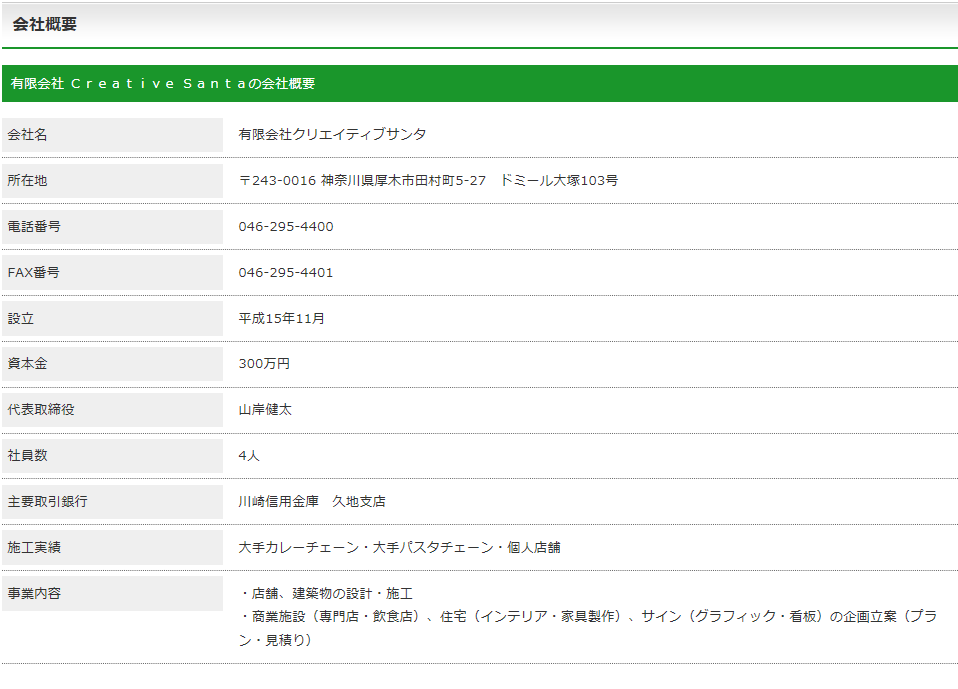Click the green Creative Santaの会社概要 banner
The height and width of the screenshot is (689, 958).
(x=480, y=84)
